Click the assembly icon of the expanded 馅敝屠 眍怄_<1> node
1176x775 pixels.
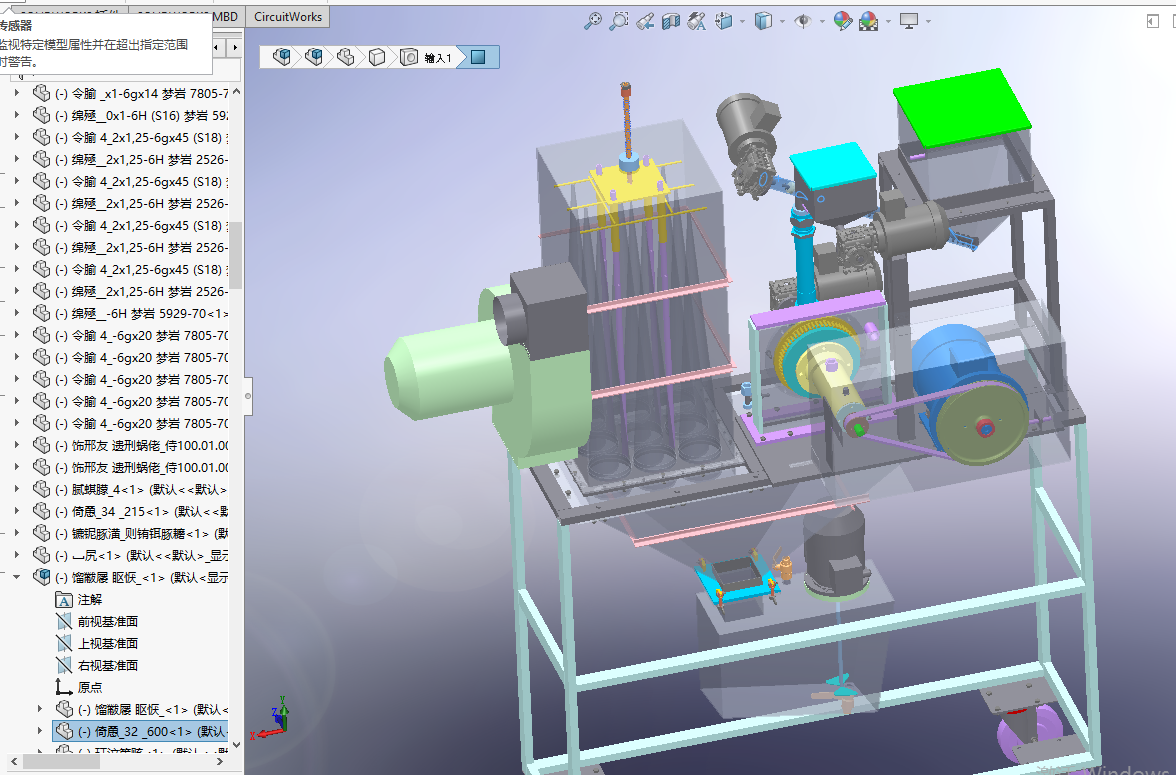[x=42, y=577]
